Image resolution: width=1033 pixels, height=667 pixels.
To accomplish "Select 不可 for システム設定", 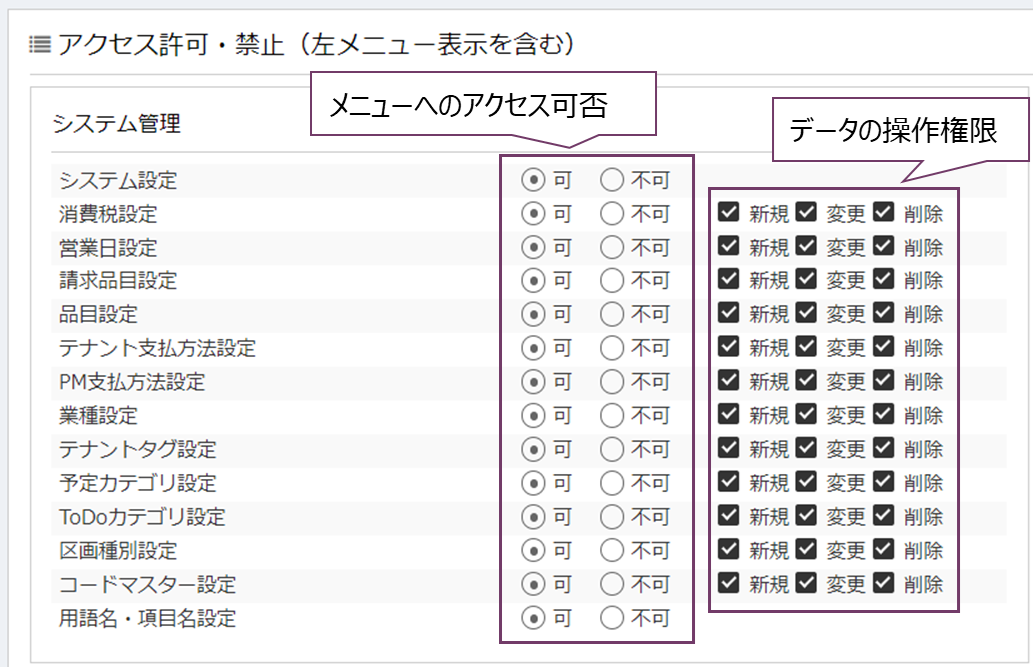I will pos(612,181).
